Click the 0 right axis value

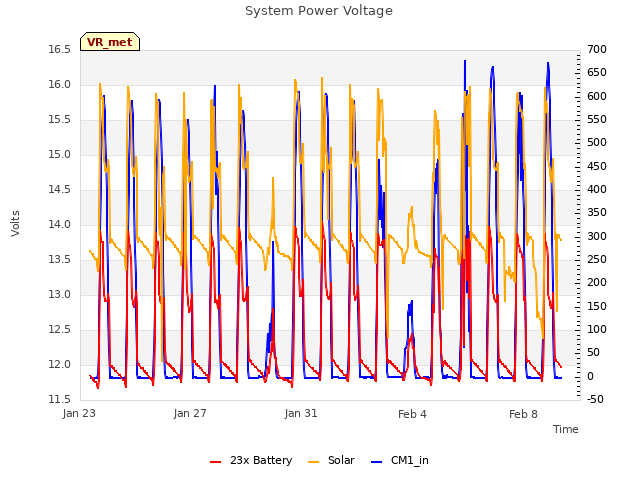click(x=591, y=376)
